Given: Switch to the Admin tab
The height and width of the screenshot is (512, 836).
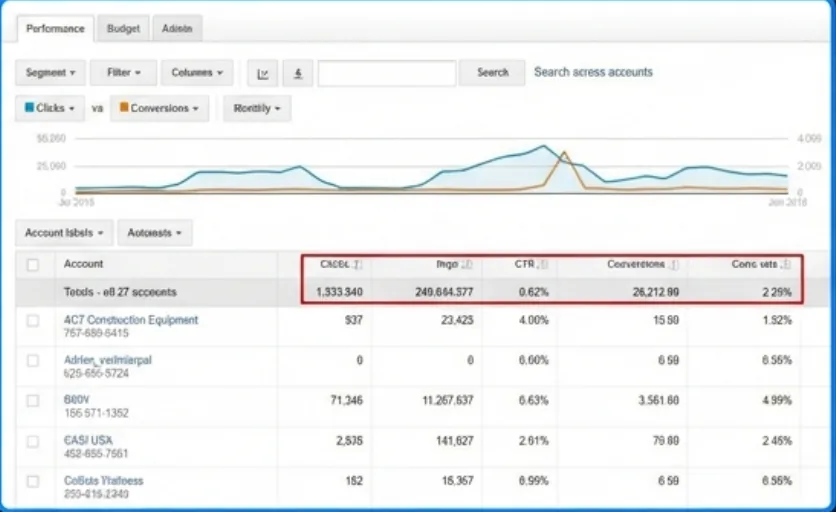Looking at the screenshot, I should pyautogui.click(x=177, y=29).
